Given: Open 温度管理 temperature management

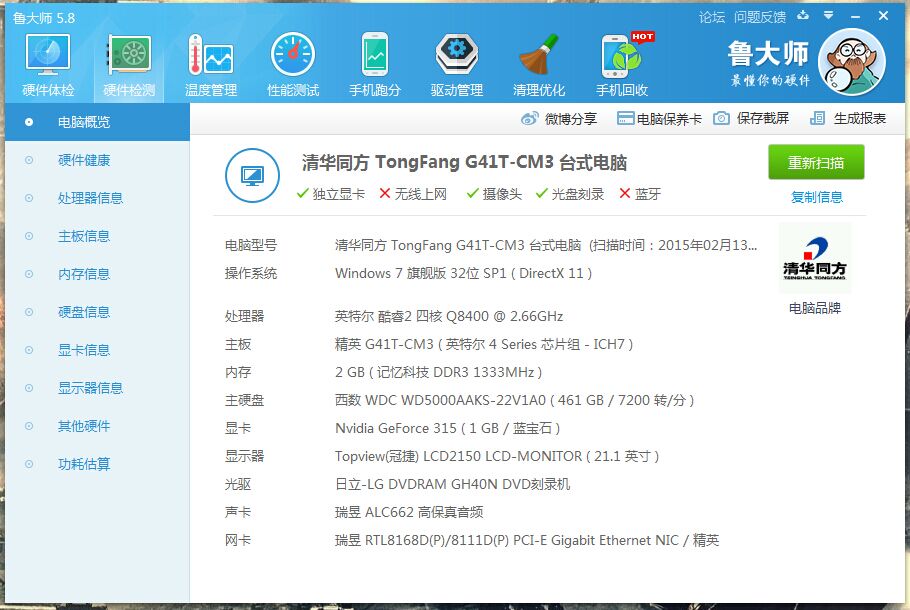Looking at the screenshot, I should coord(211,65).
